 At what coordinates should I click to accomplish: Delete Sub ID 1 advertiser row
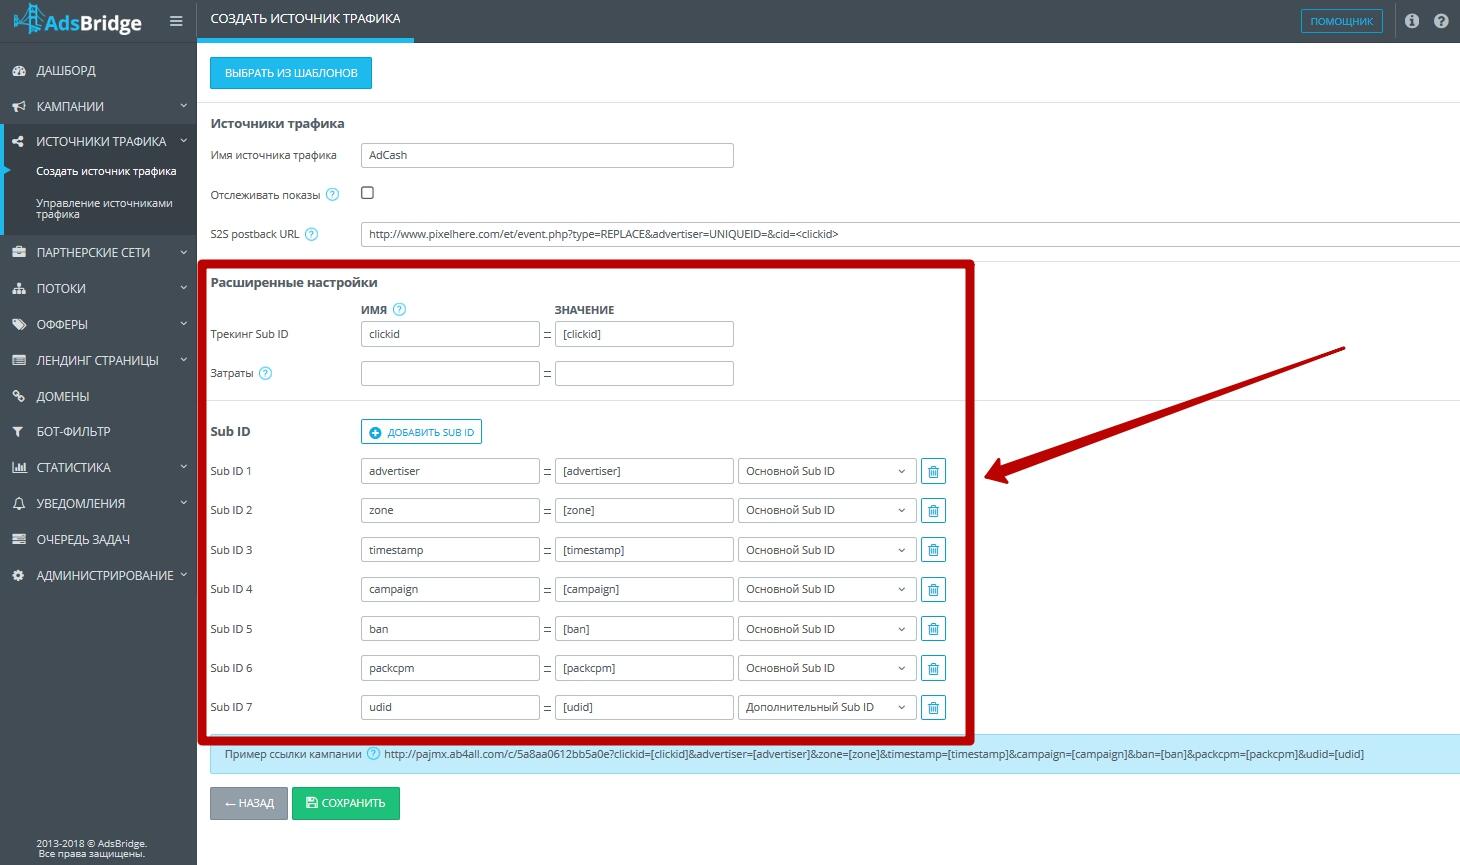point(933,471)
